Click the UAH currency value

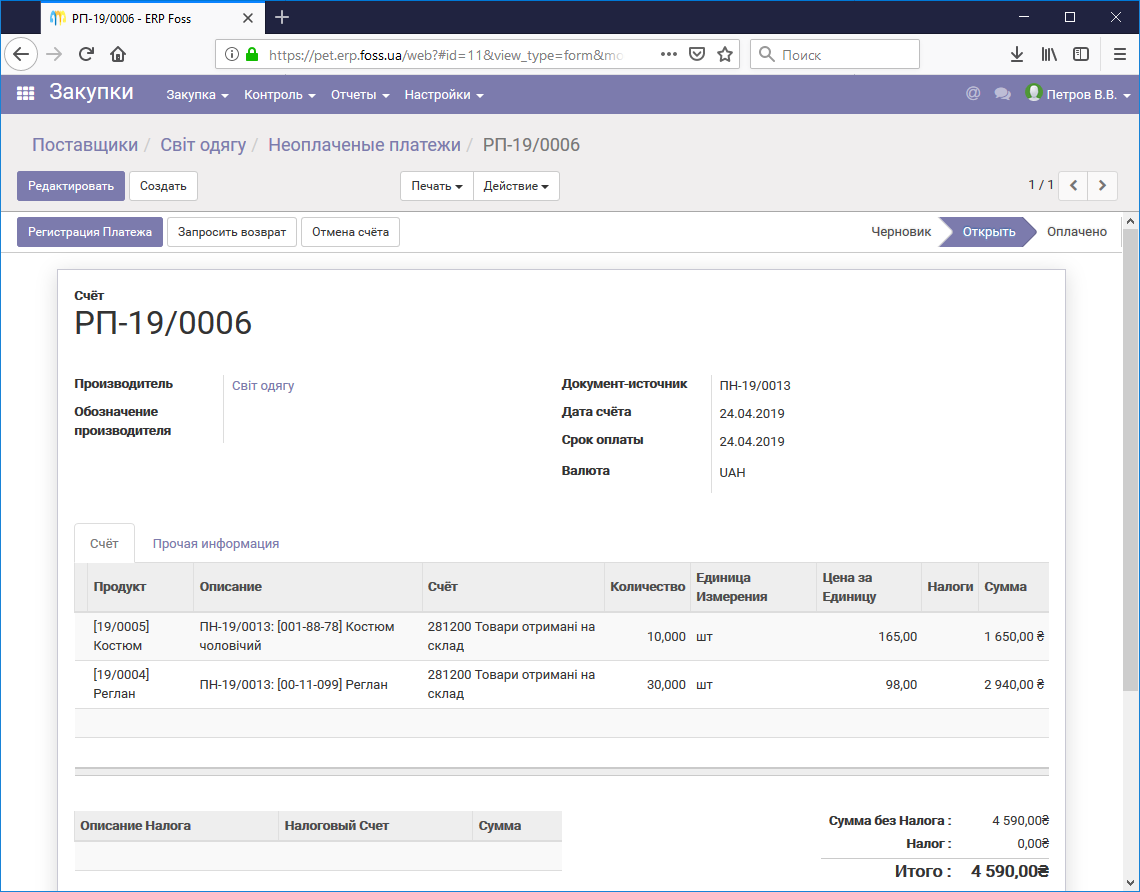732,473
